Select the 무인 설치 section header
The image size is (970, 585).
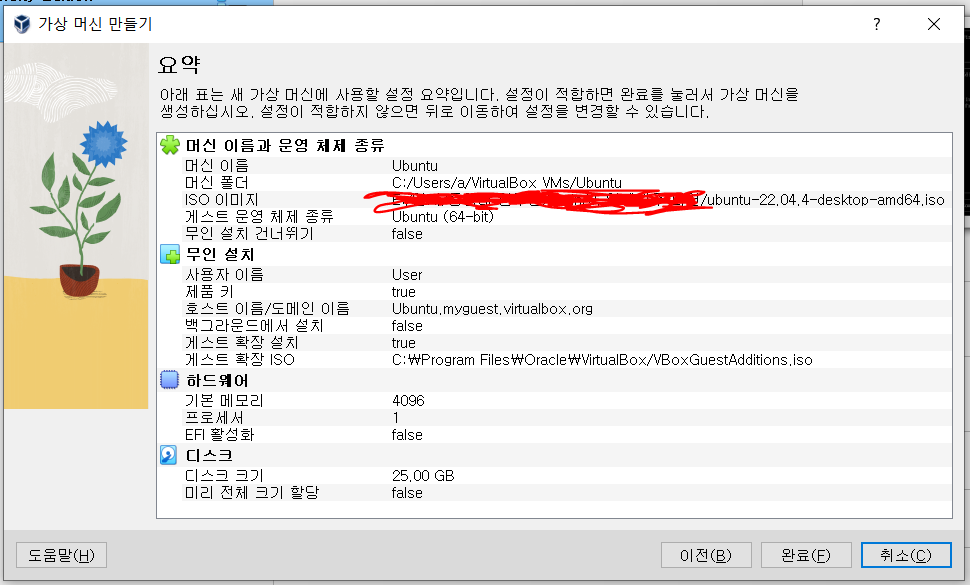click(x=220, y=254)
